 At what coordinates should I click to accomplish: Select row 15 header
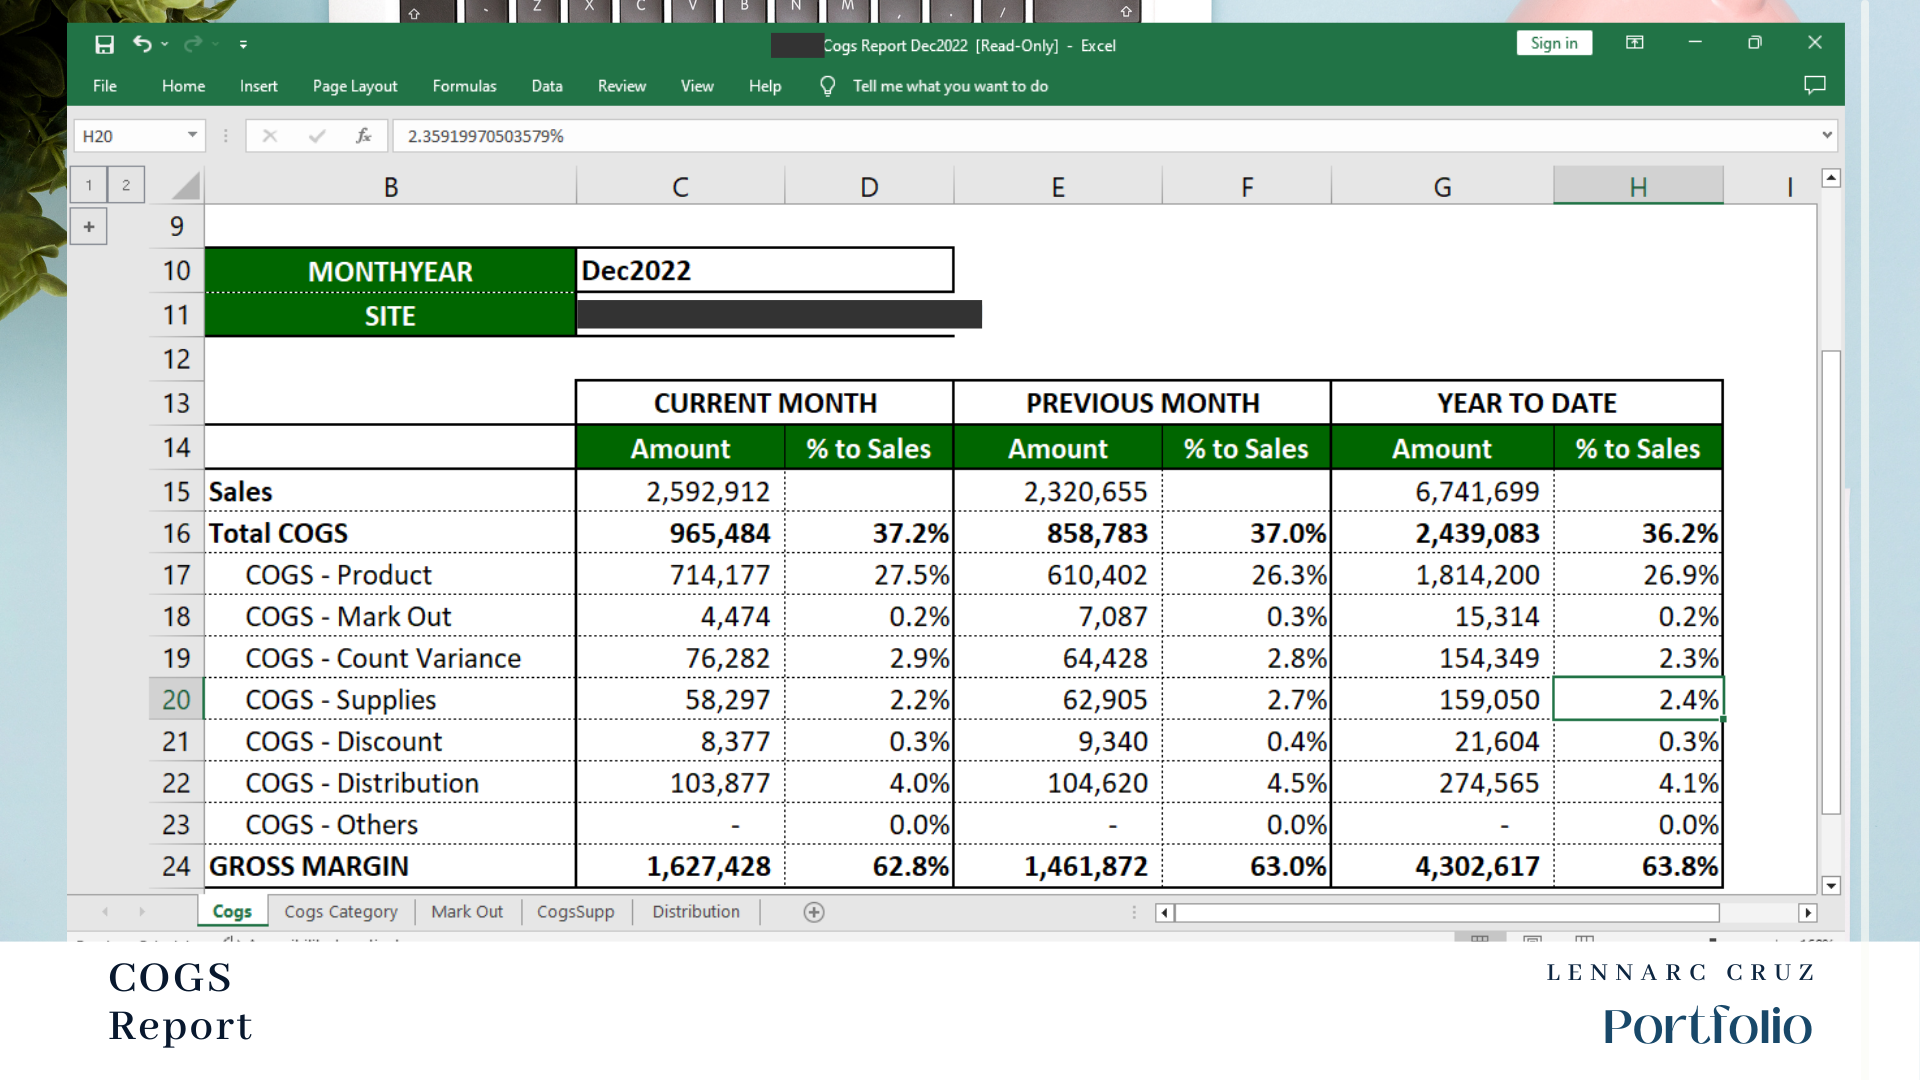[x=176, y=491]
